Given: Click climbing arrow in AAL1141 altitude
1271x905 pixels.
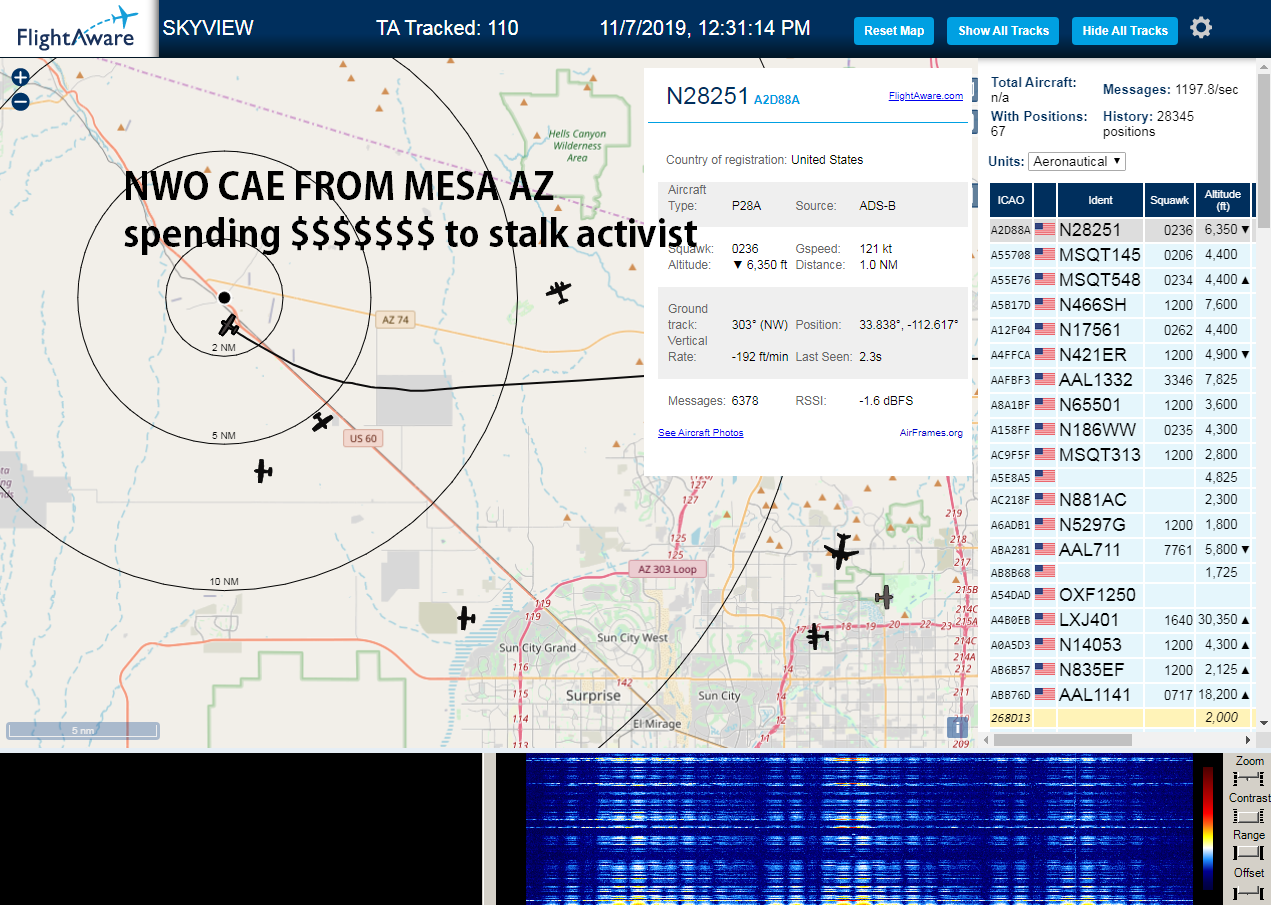Looking at the screenshot, I should (1245, 694).
